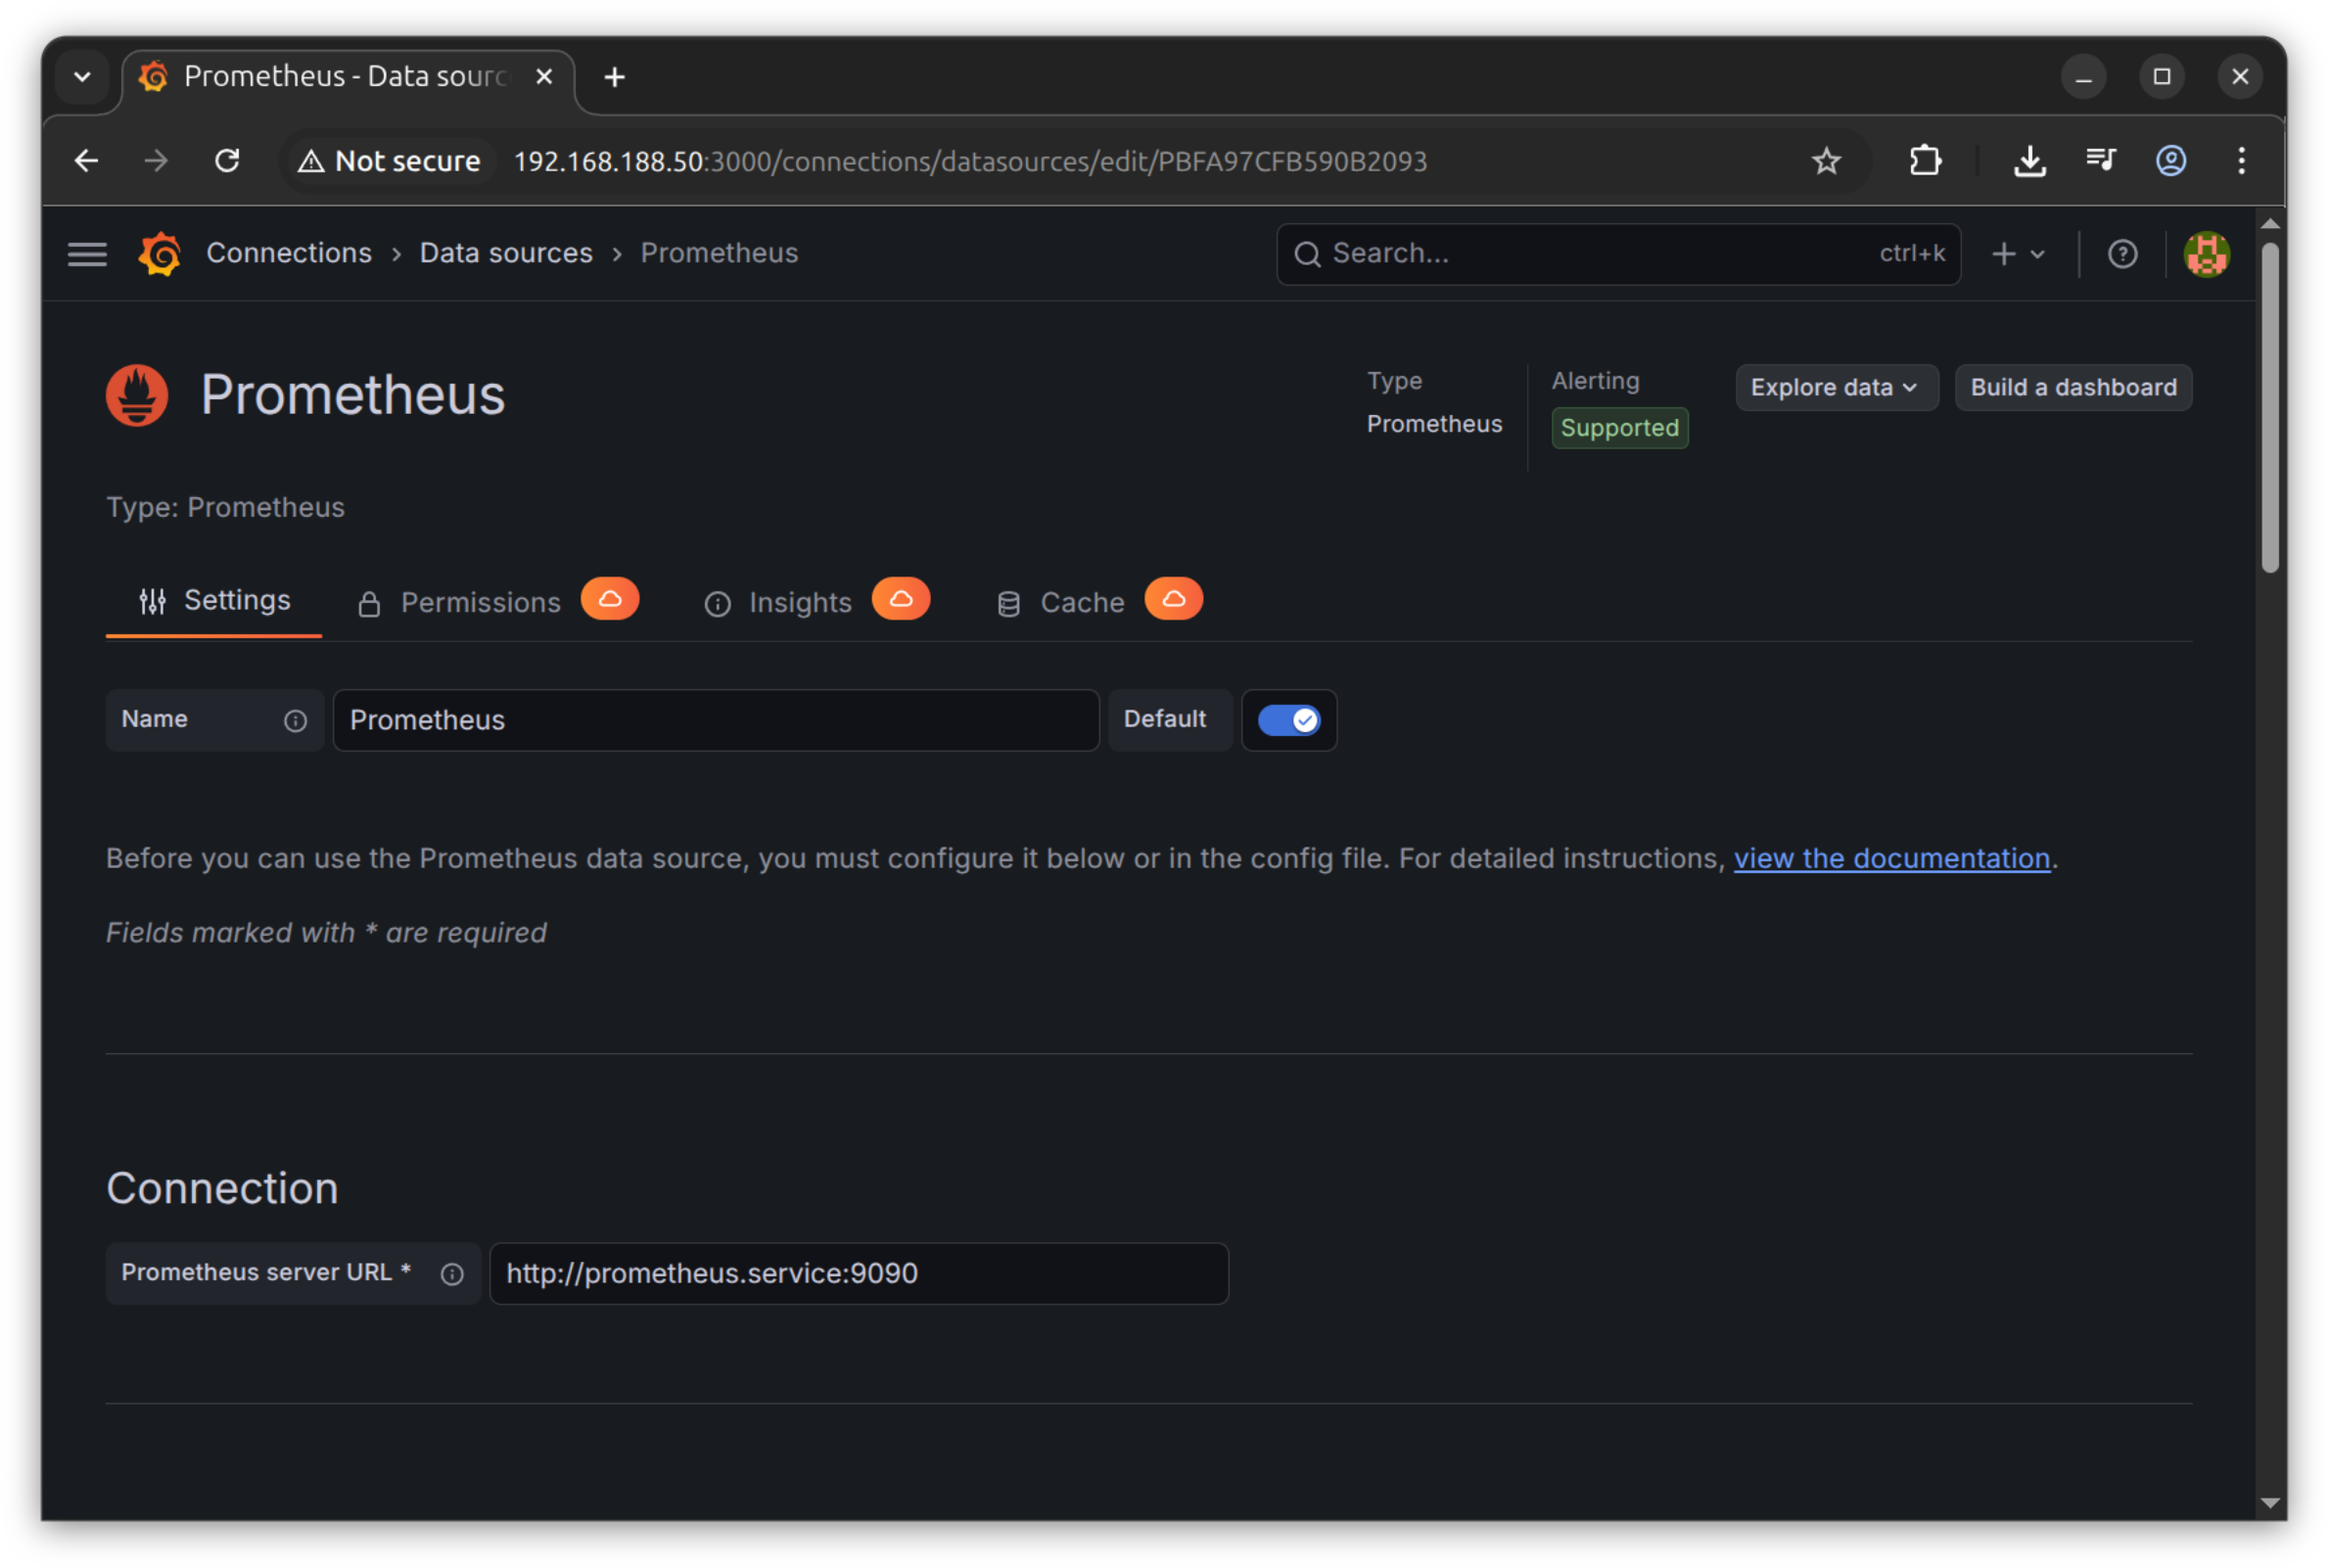Open the hamburger navigation menu

(87, 254)
